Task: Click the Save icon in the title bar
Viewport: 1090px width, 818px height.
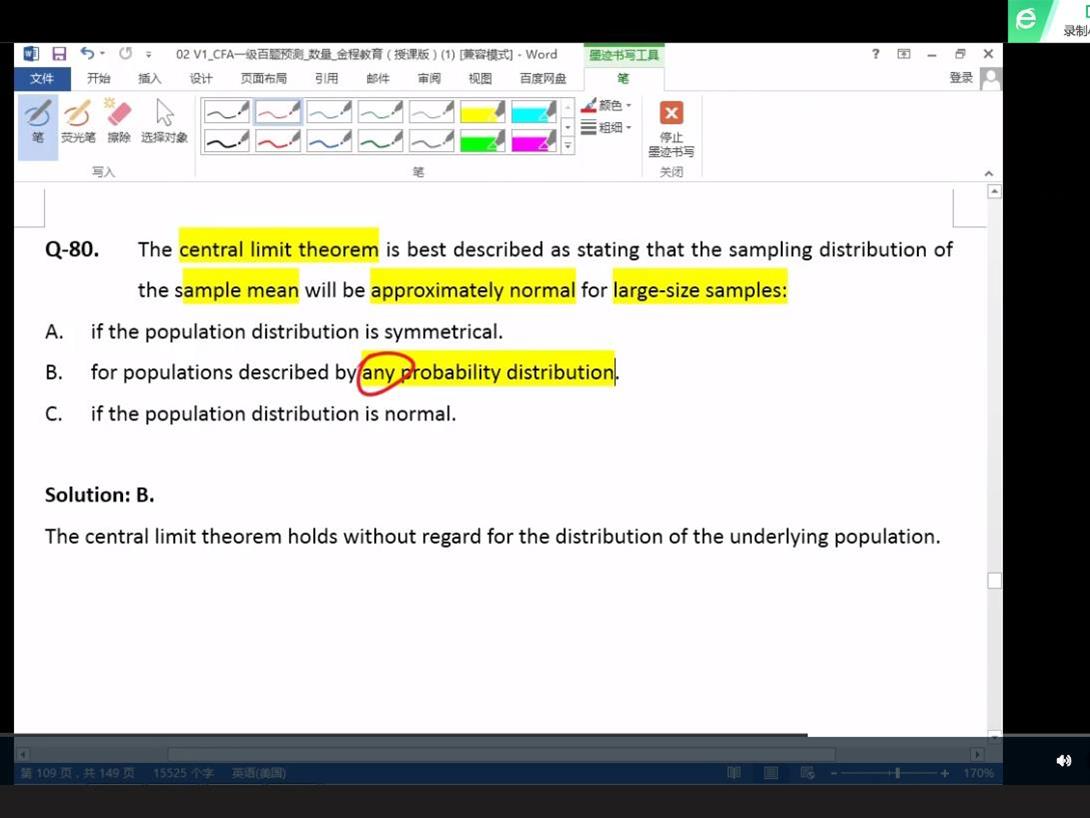Action: 59,54
